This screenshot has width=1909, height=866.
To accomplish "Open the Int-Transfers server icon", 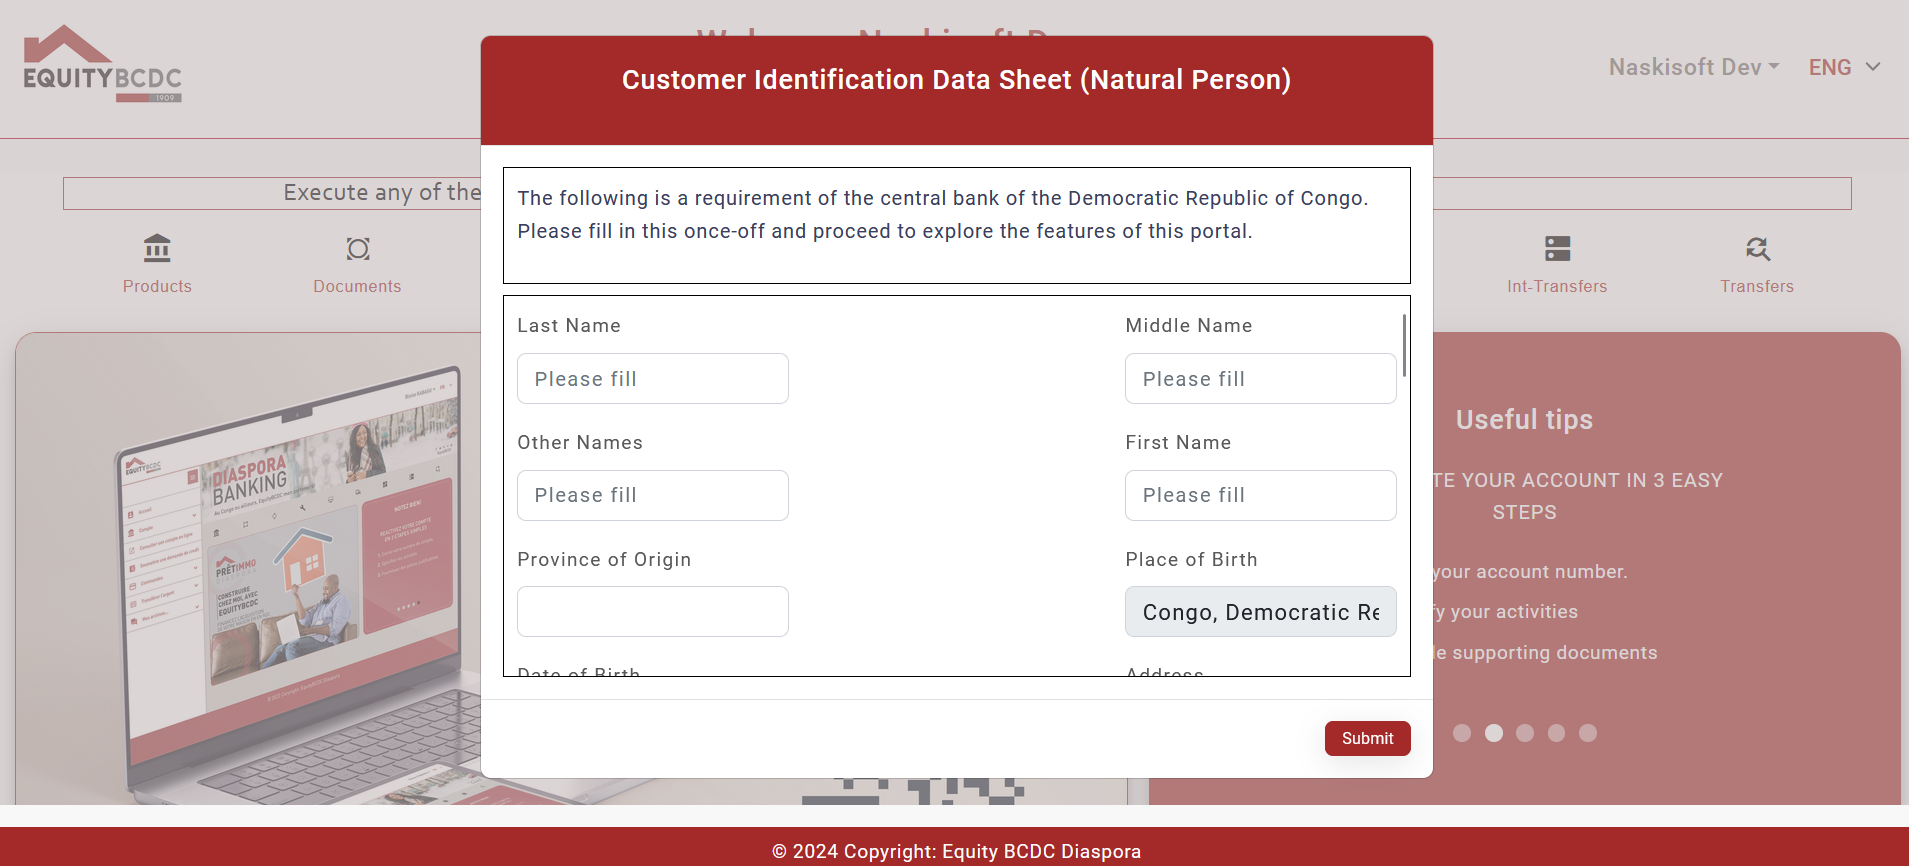I will point(1557,248).
